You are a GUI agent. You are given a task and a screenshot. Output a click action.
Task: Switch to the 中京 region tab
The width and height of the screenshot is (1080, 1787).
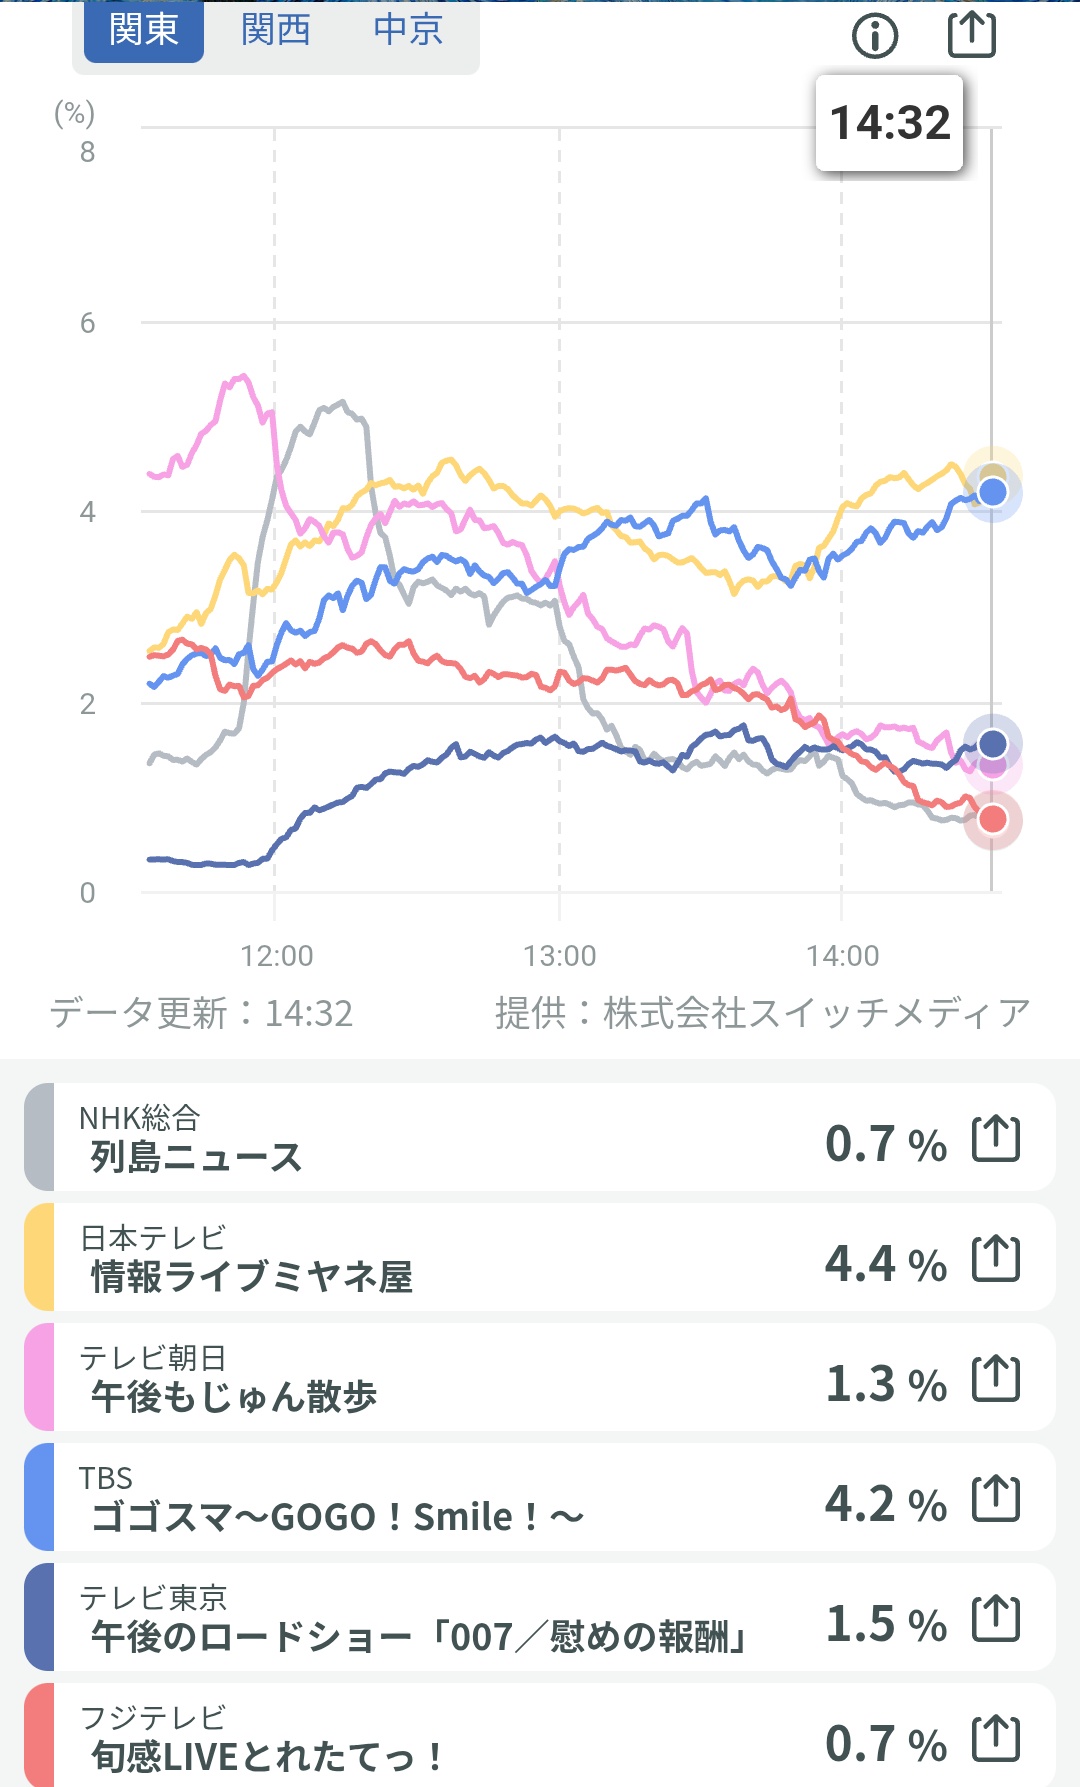point(408,30)
